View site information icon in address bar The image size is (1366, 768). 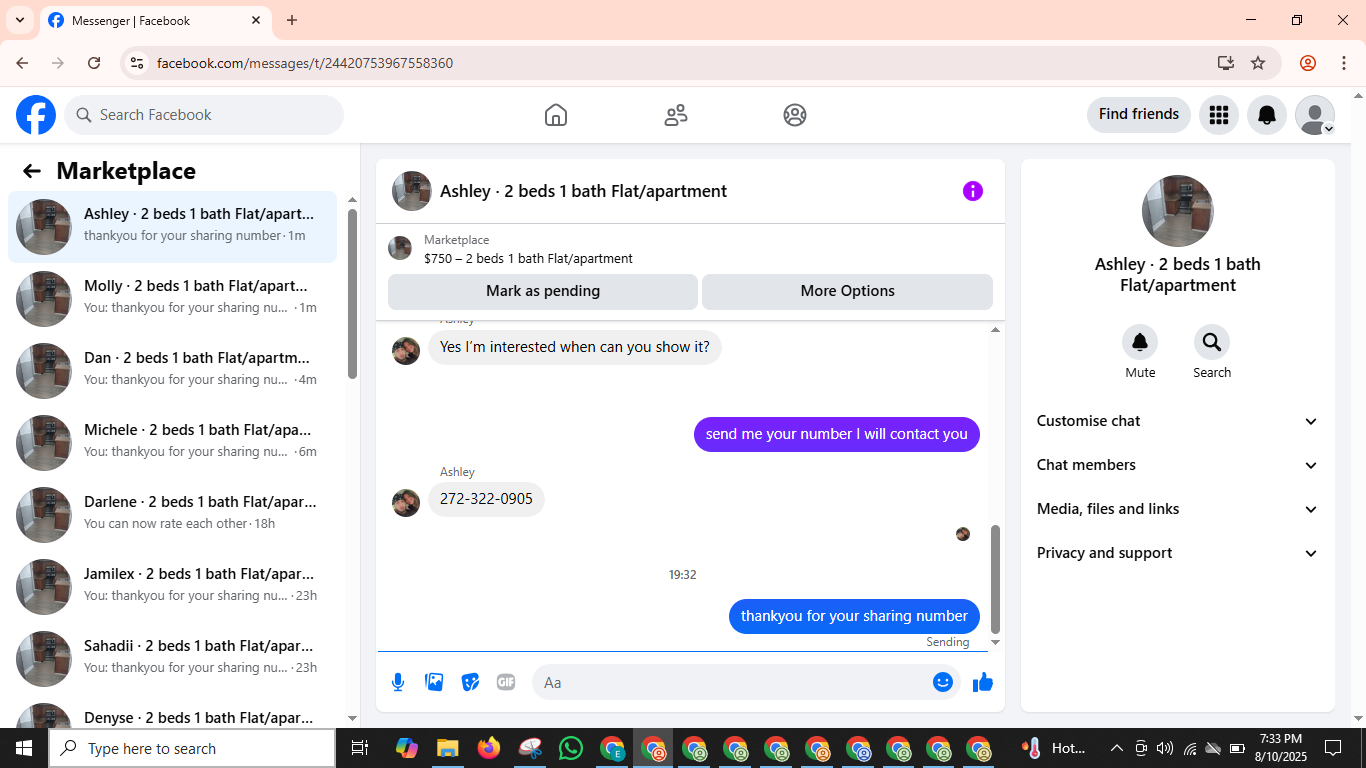(137, 63)
